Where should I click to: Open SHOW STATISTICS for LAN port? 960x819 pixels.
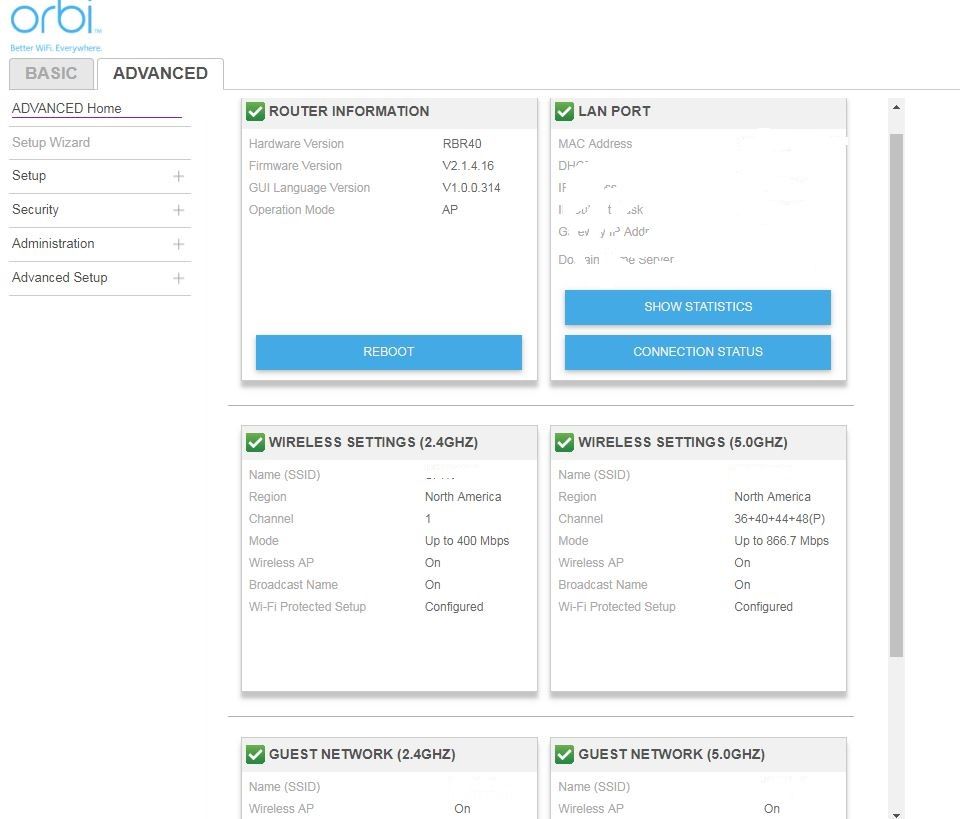pos(697,307)
